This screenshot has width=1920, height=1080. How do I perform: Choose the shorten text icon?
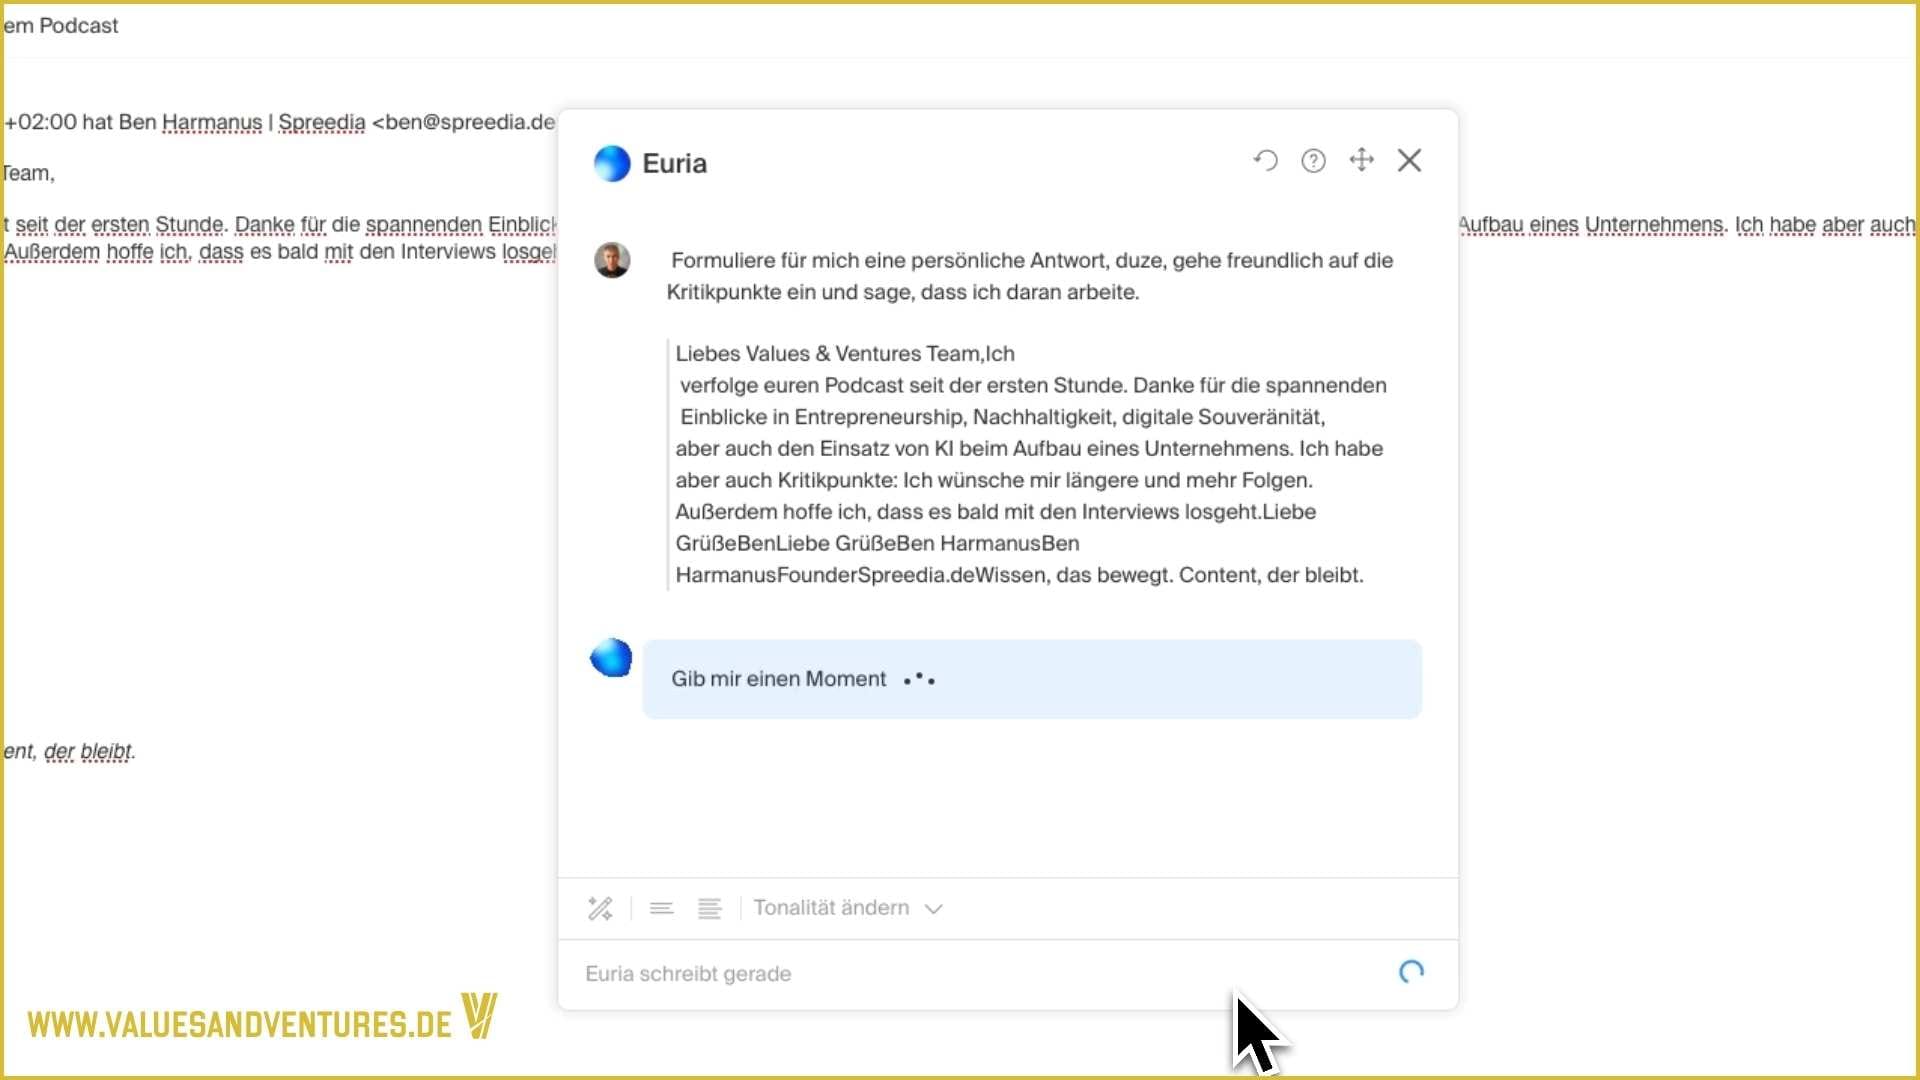pyautogui.click(x=661, y=908)
